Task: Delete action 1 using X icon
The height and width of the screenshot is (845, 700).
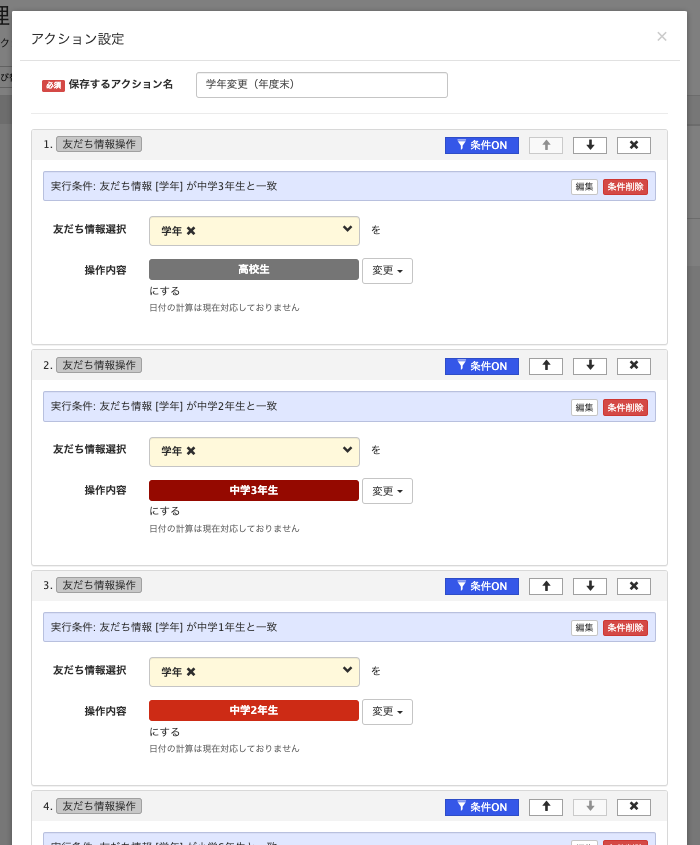Action: coord(633,145)
